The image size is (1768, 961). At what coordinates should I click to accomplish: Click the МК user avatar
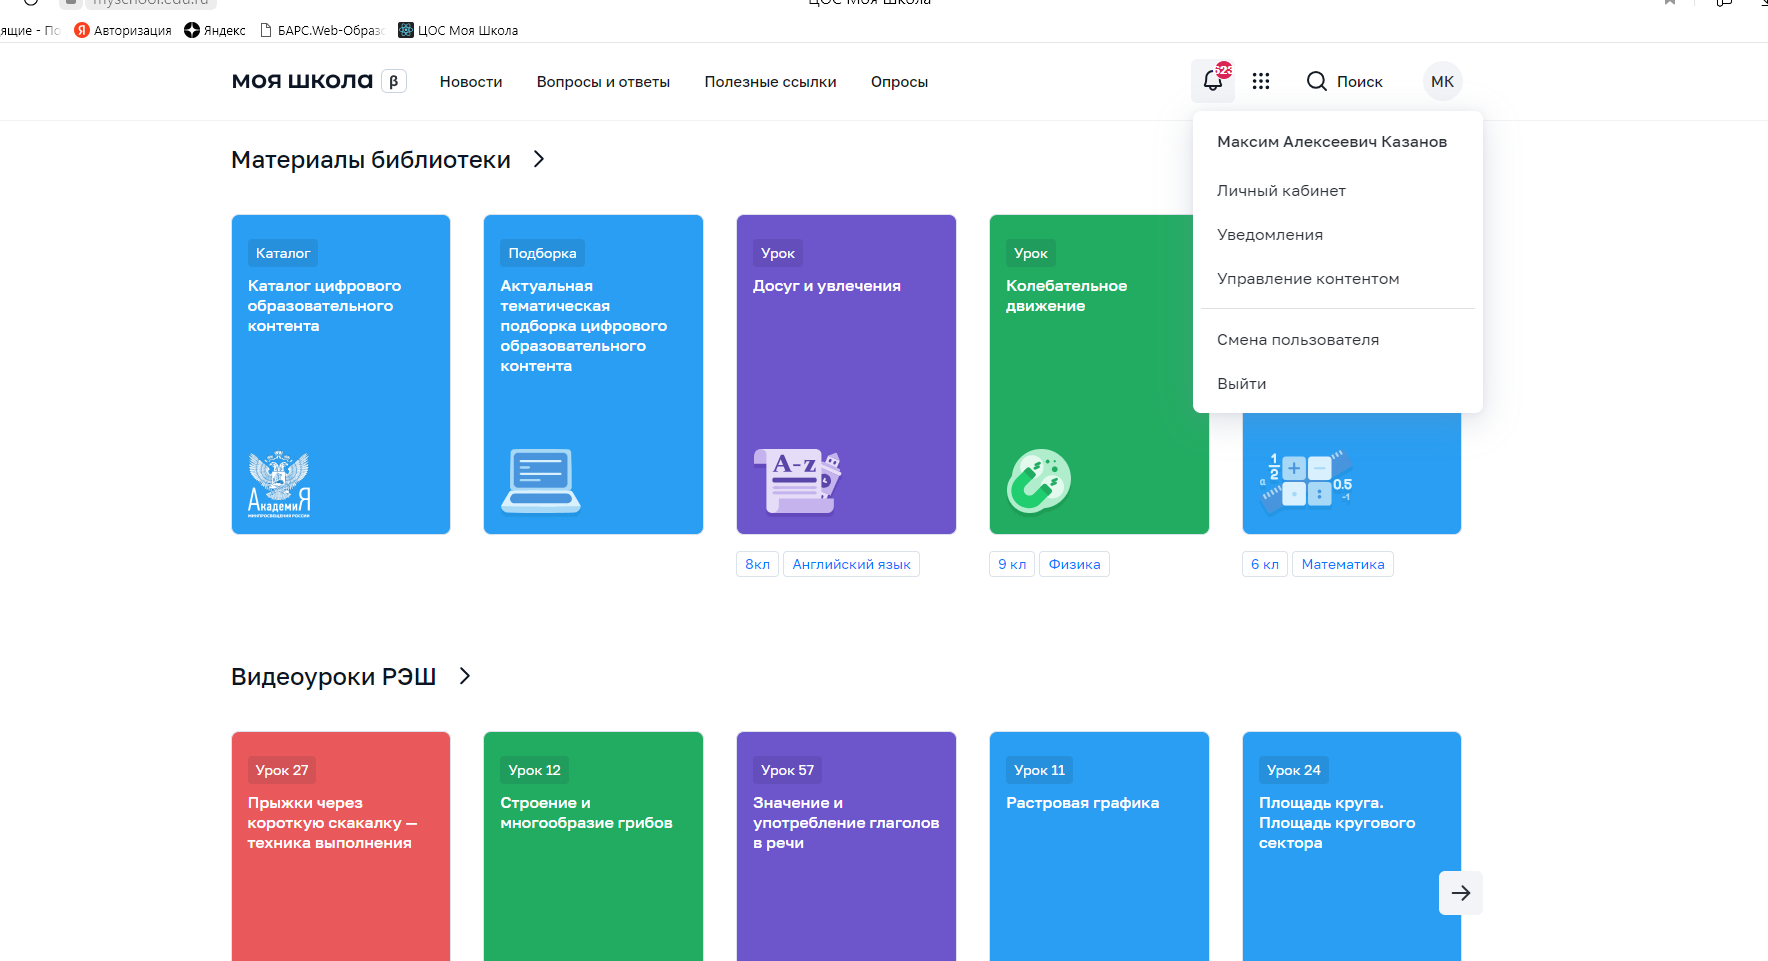(x=1442, y=81)
